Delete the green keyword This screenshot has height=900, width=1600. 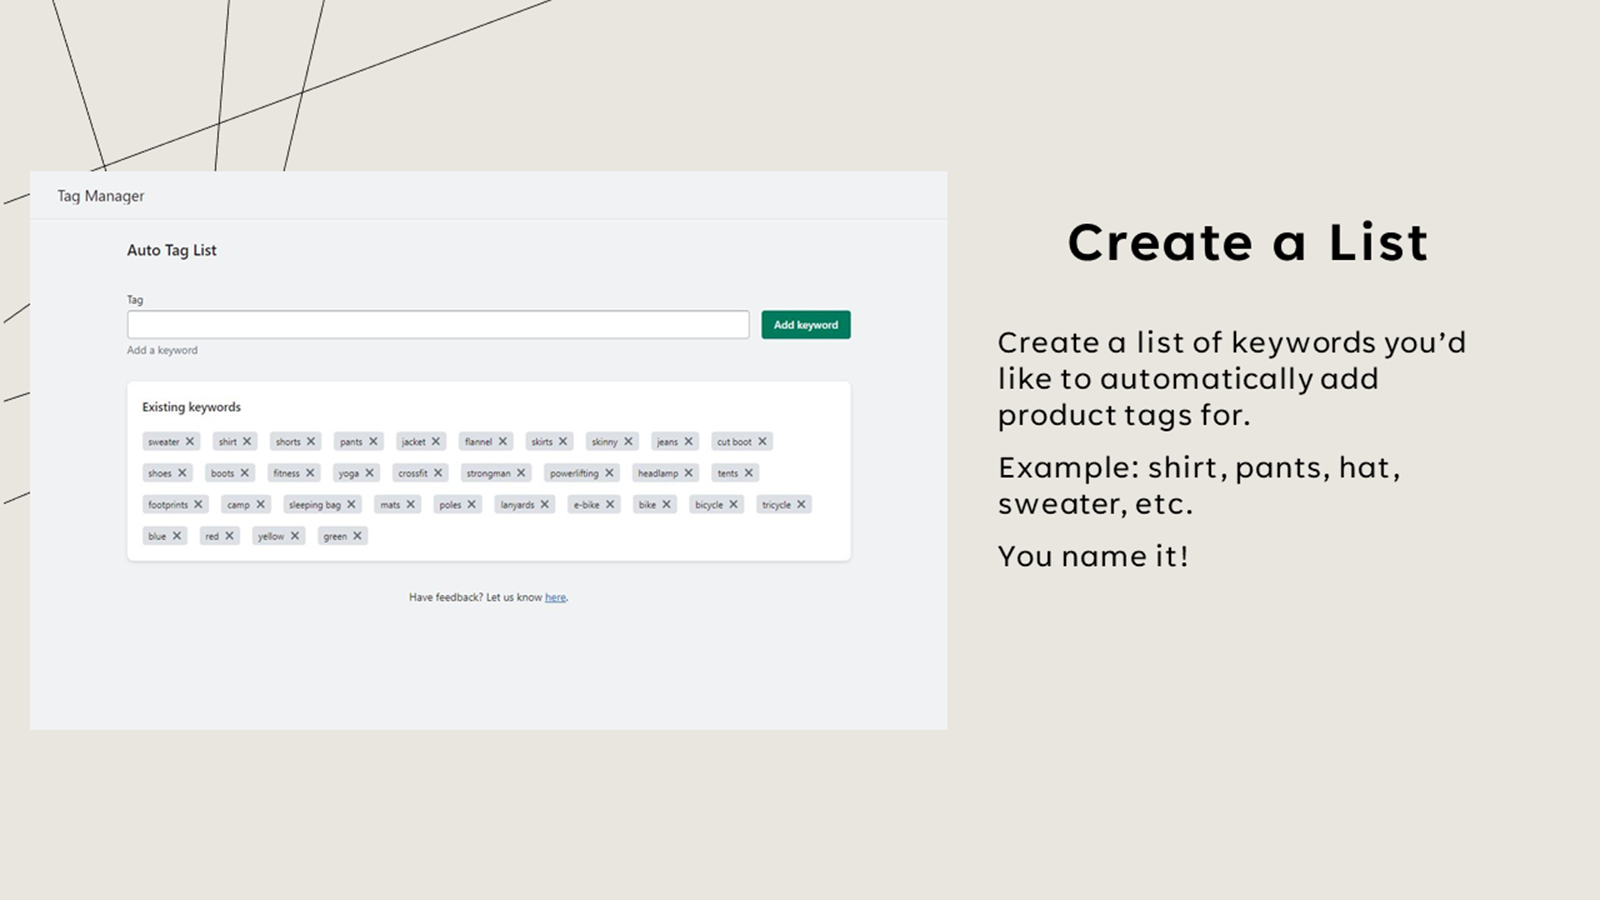[357, 536]
